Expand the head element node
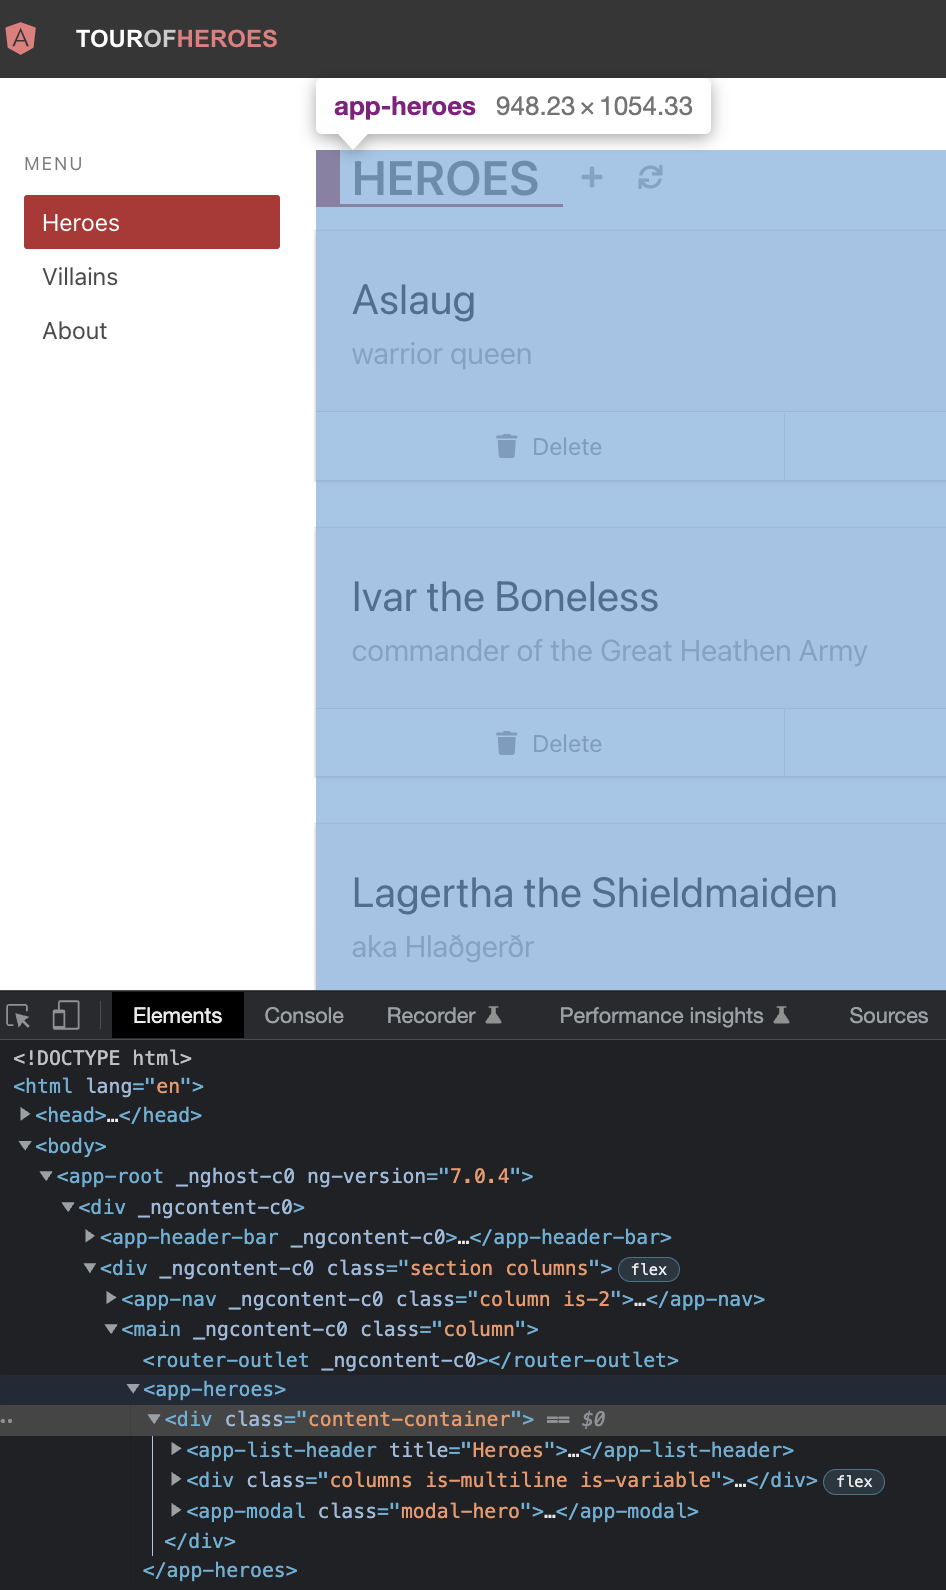This screenshot has width=946, height=1590. point(25,1114)
